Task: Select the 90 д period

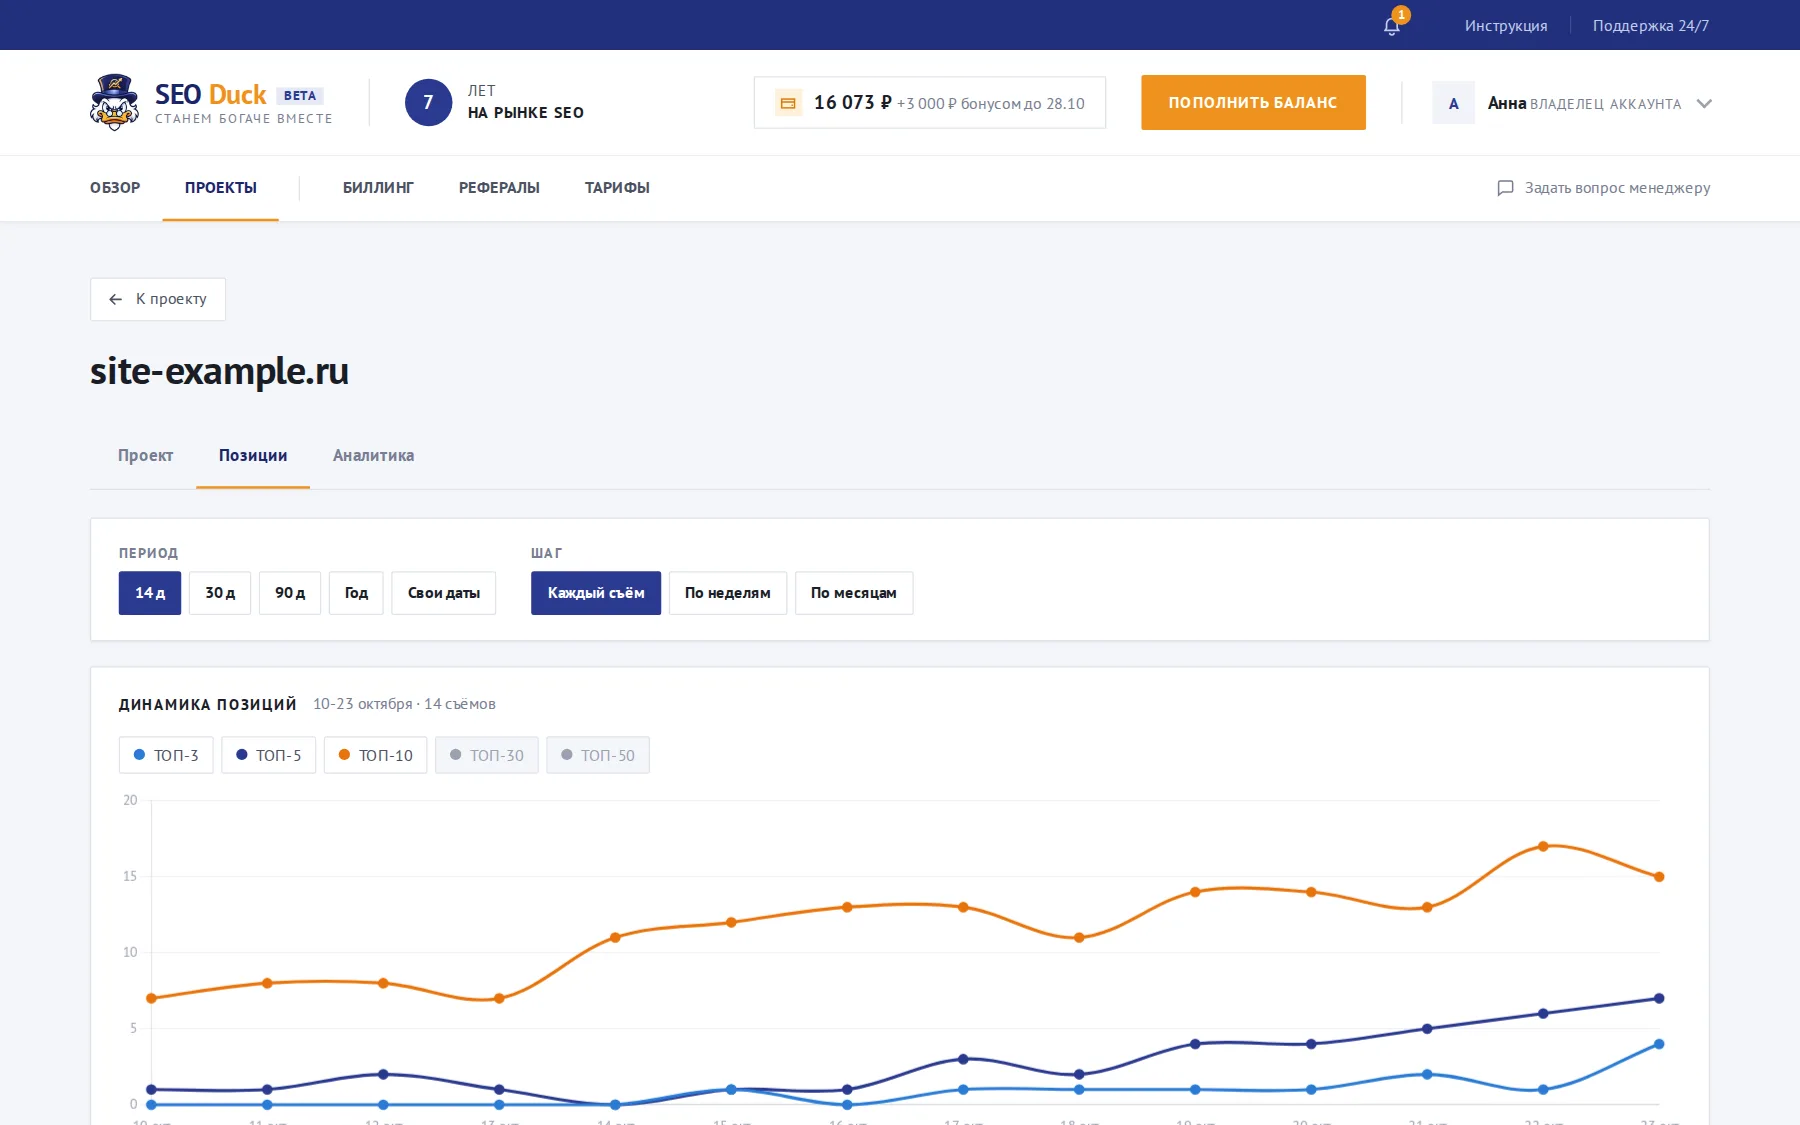Action: (290, 593)
